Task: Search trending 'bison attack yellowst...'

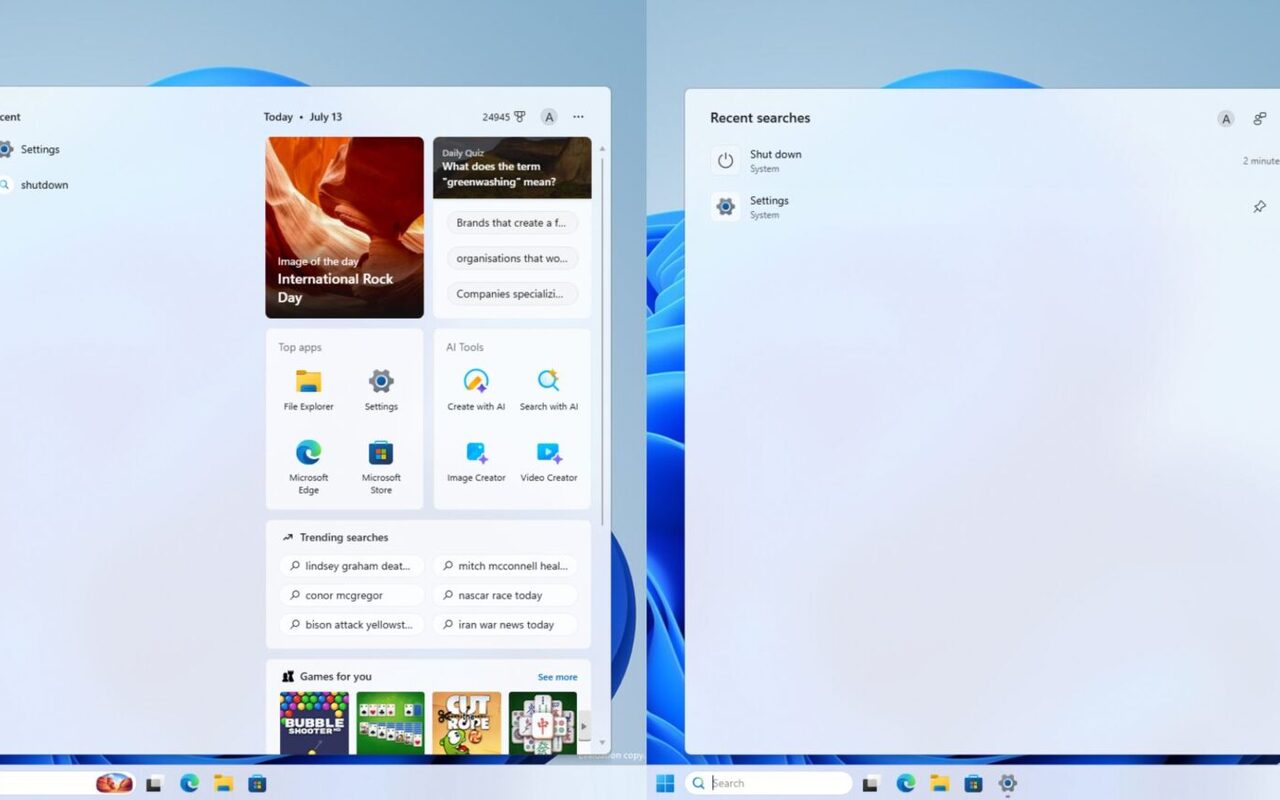Action: pyautogui.click(x=352, y=625)
